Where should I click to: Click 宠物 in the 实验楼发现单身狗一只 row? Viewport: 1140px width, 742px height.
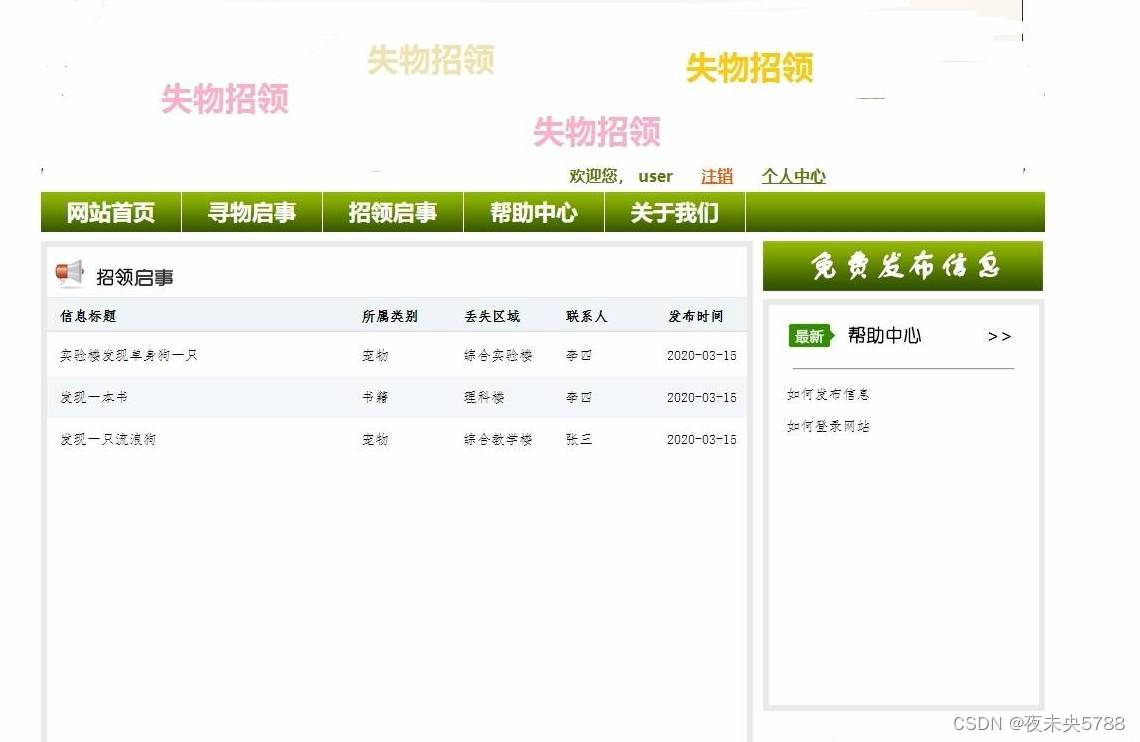[375, 355]
